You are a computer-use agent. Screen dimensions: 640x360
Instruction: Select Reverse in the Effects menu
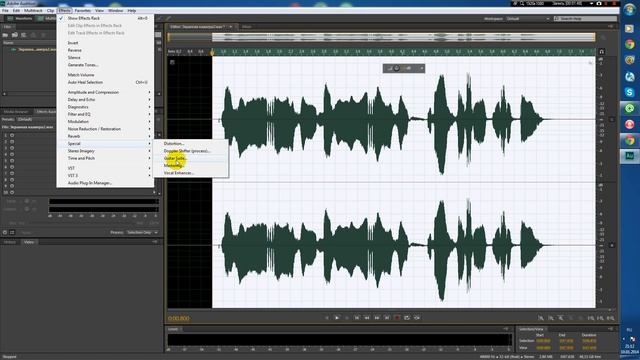pyautogui.click(x=105, y=50)
